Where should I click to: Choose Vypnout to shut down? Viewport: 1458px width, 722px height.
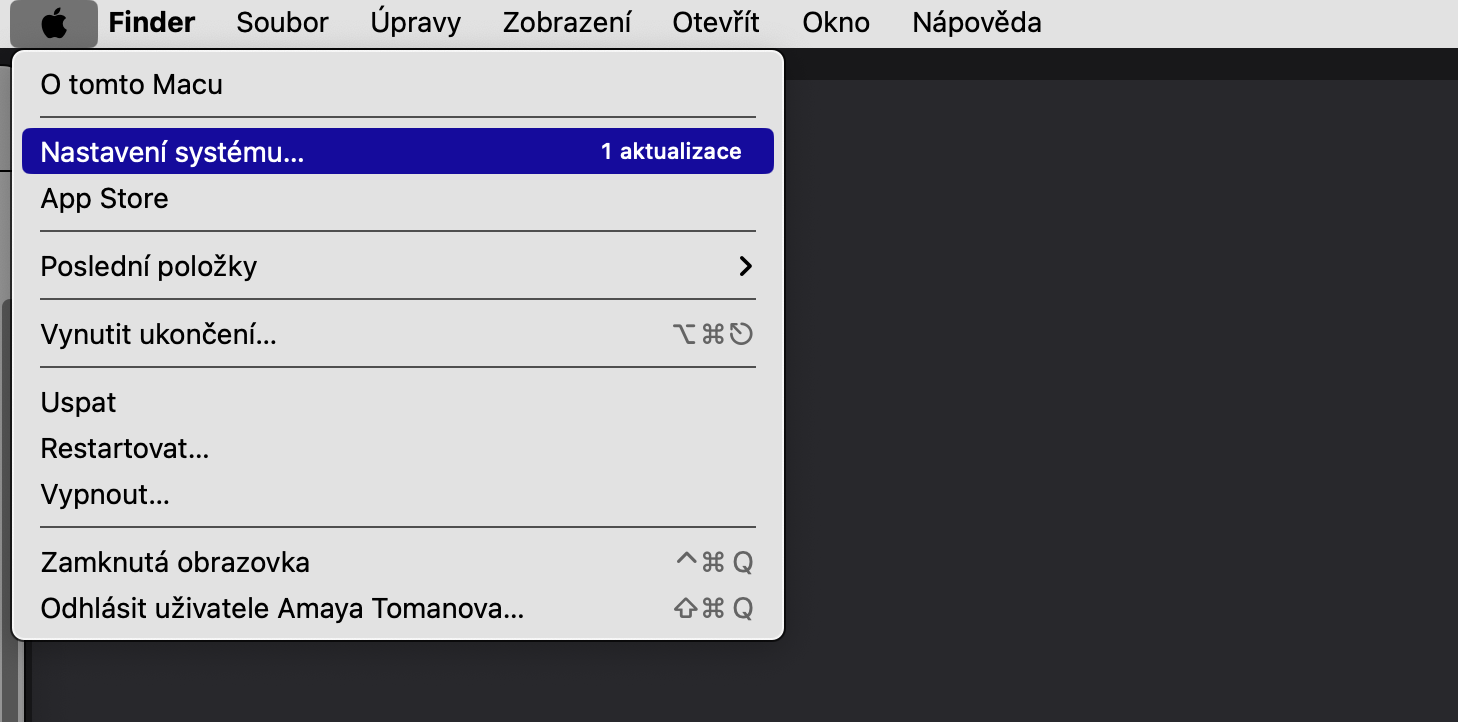click(105, 495)
